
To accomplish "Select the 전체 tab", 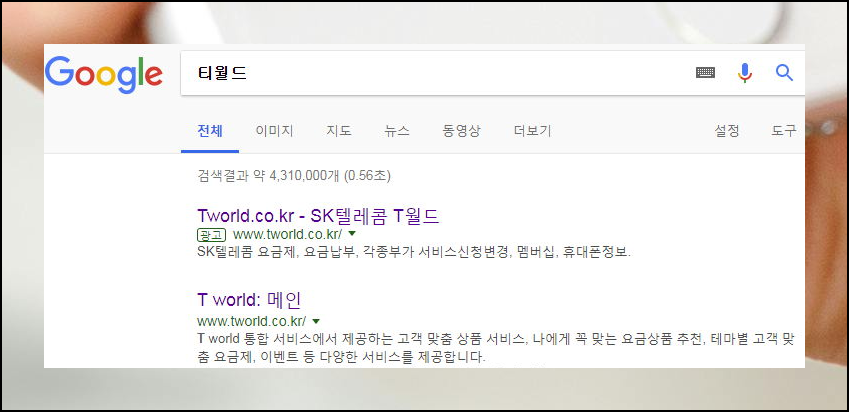I will (x=210, y=130).
